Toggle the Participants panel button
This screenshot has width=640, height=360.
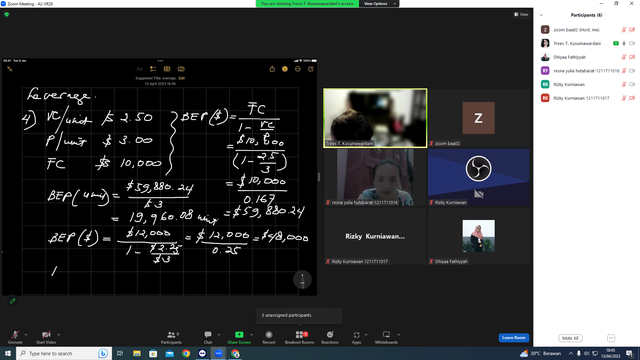click(171, 337)
